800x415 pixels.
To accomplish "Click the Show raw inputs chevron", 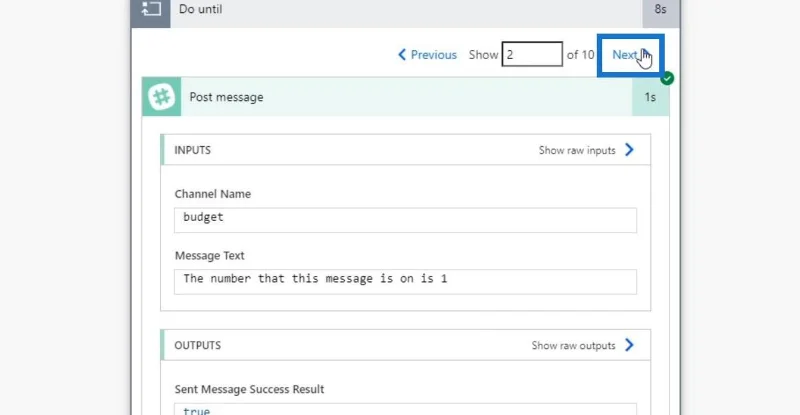I will [x=630, y=150].
